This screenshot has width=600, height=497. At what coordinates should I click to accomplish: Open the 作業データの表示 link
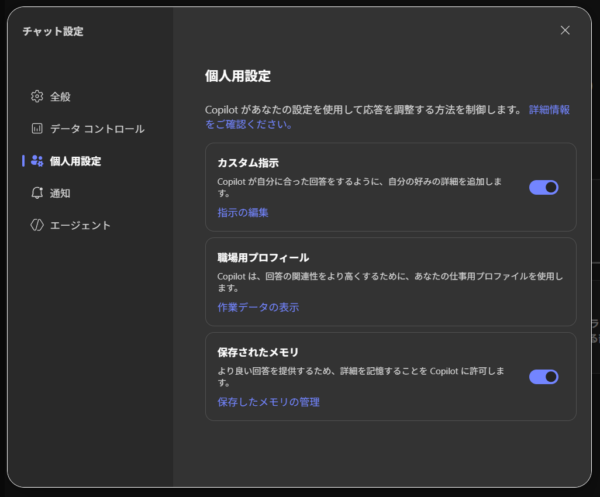[258, 307]
